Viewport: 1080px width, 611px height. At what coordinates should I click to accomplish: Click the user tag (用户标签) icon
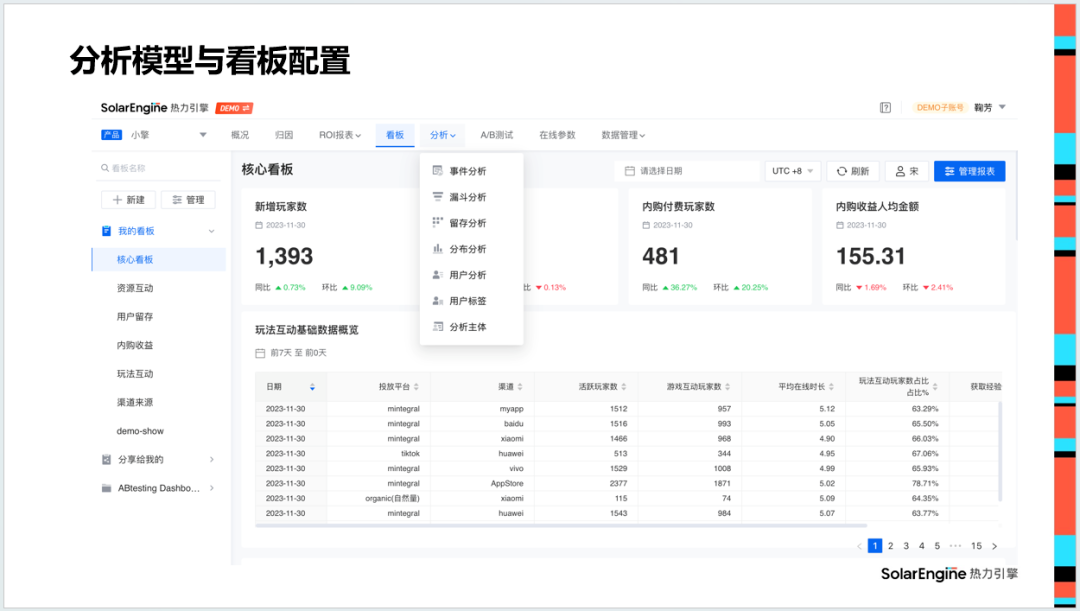(437, 300)
